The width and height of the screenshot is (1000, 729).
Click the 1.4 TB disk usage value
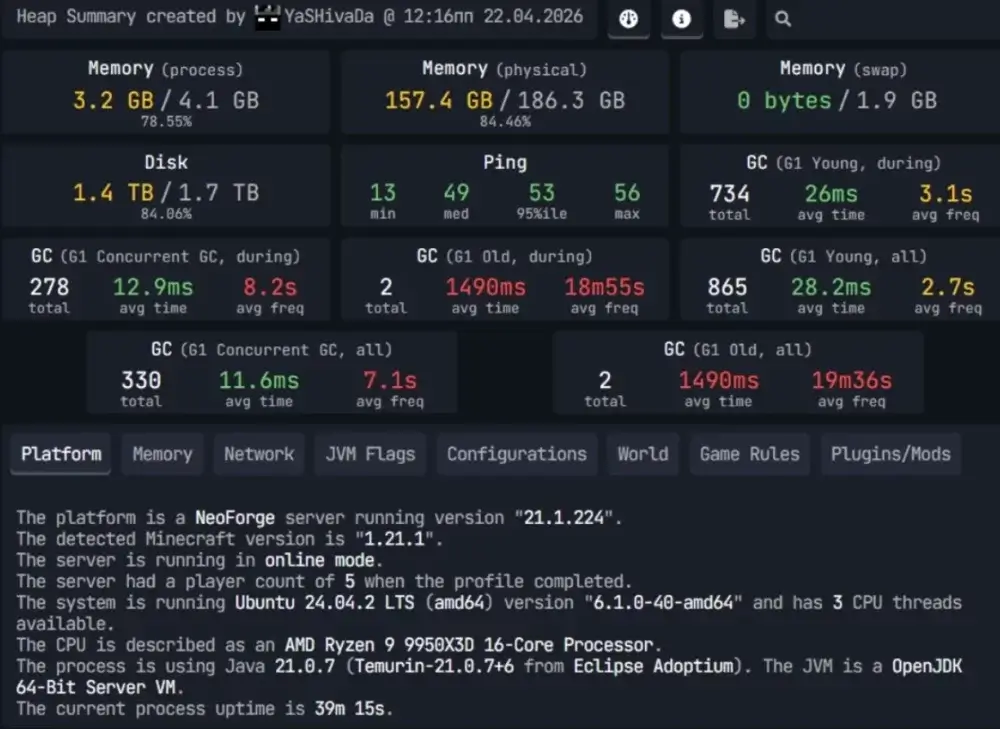[114, 193]
